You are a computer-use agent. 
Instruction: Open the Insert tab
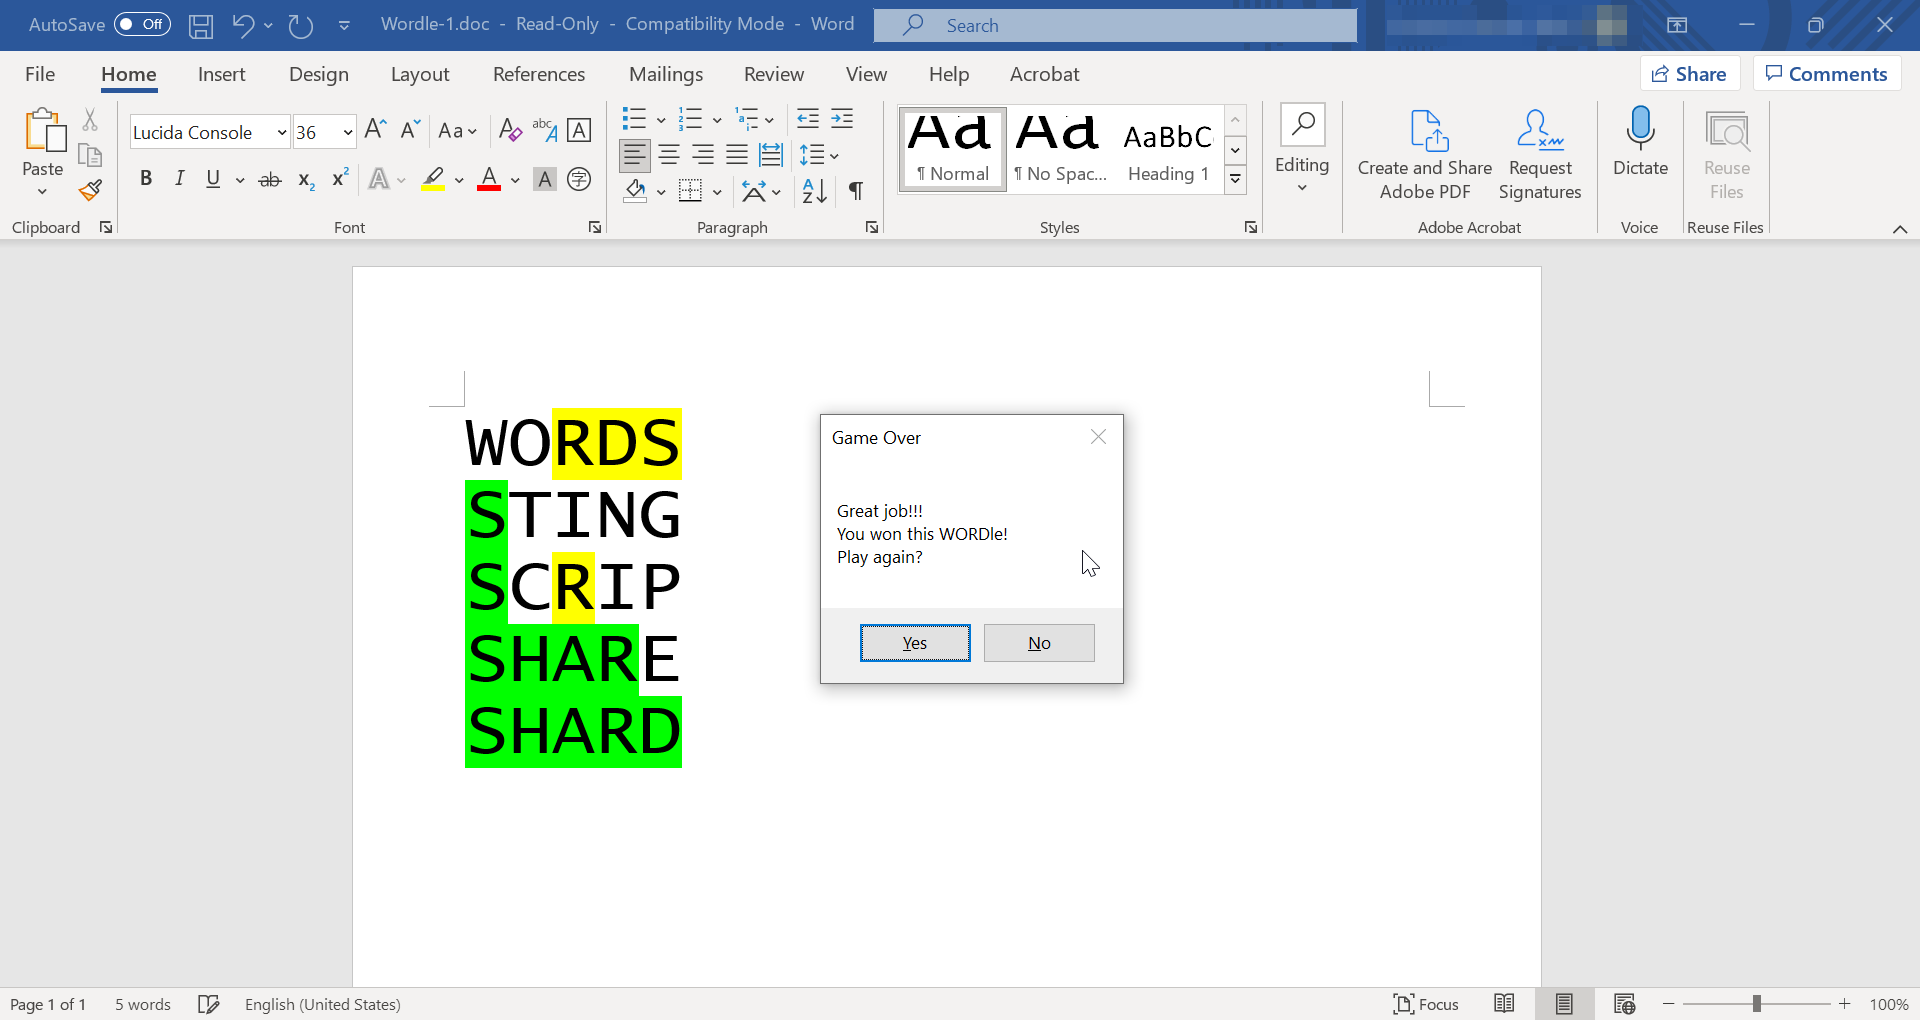[x=221, y=74]
